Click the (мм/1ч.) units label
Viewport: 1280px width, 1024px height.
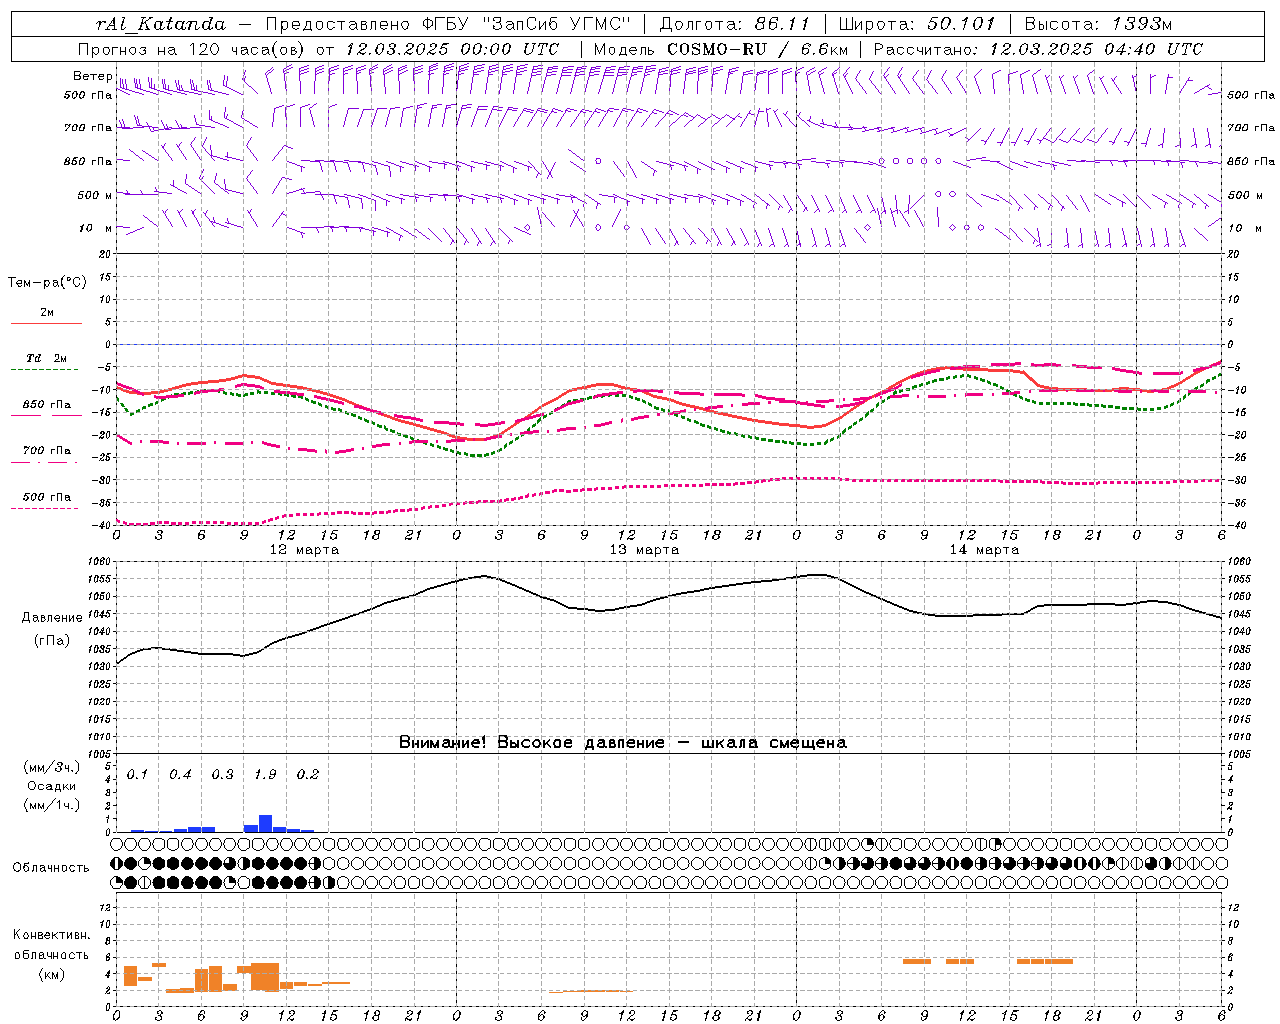[x=51, y=805]
